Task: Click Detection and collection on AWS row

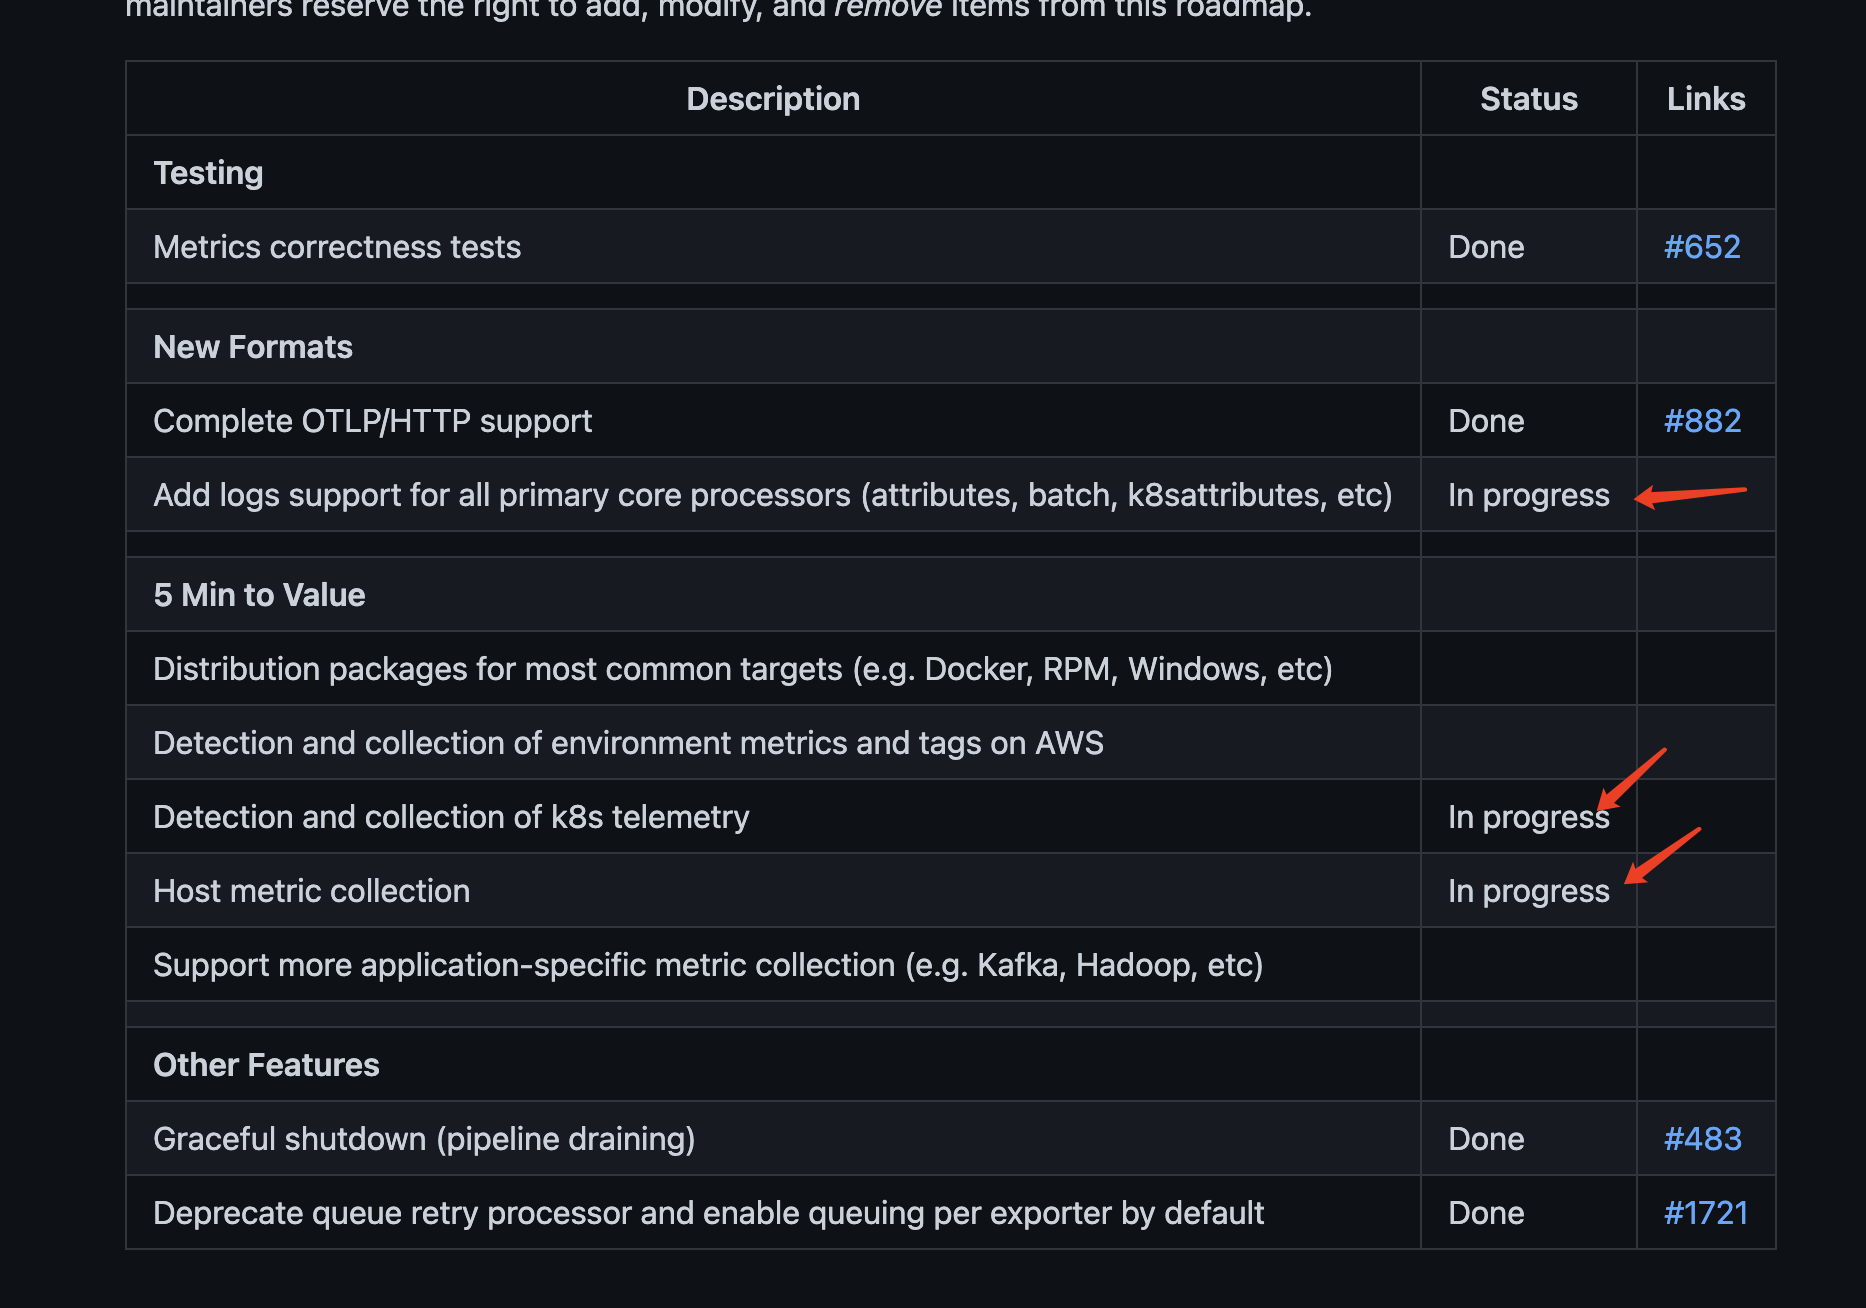Action: click(950, 743)
